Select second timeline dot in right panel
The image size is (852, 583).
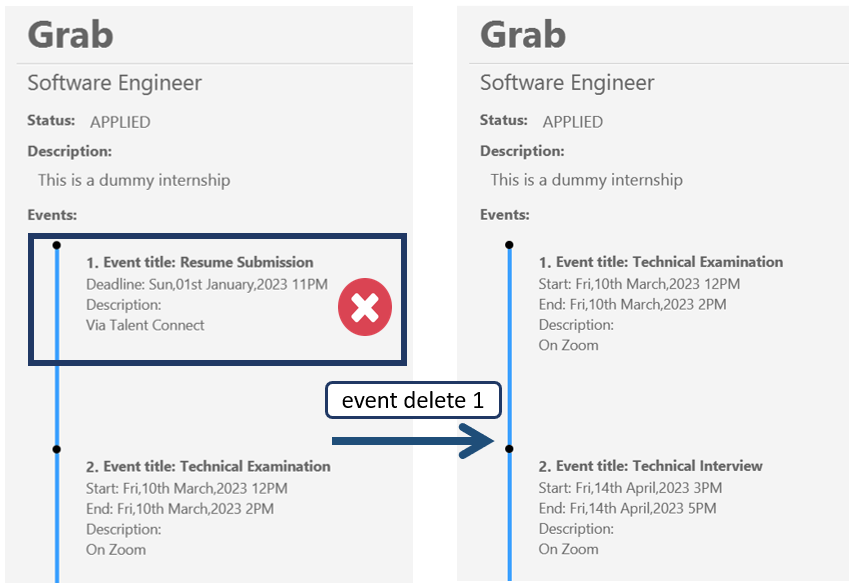point(509,449)
